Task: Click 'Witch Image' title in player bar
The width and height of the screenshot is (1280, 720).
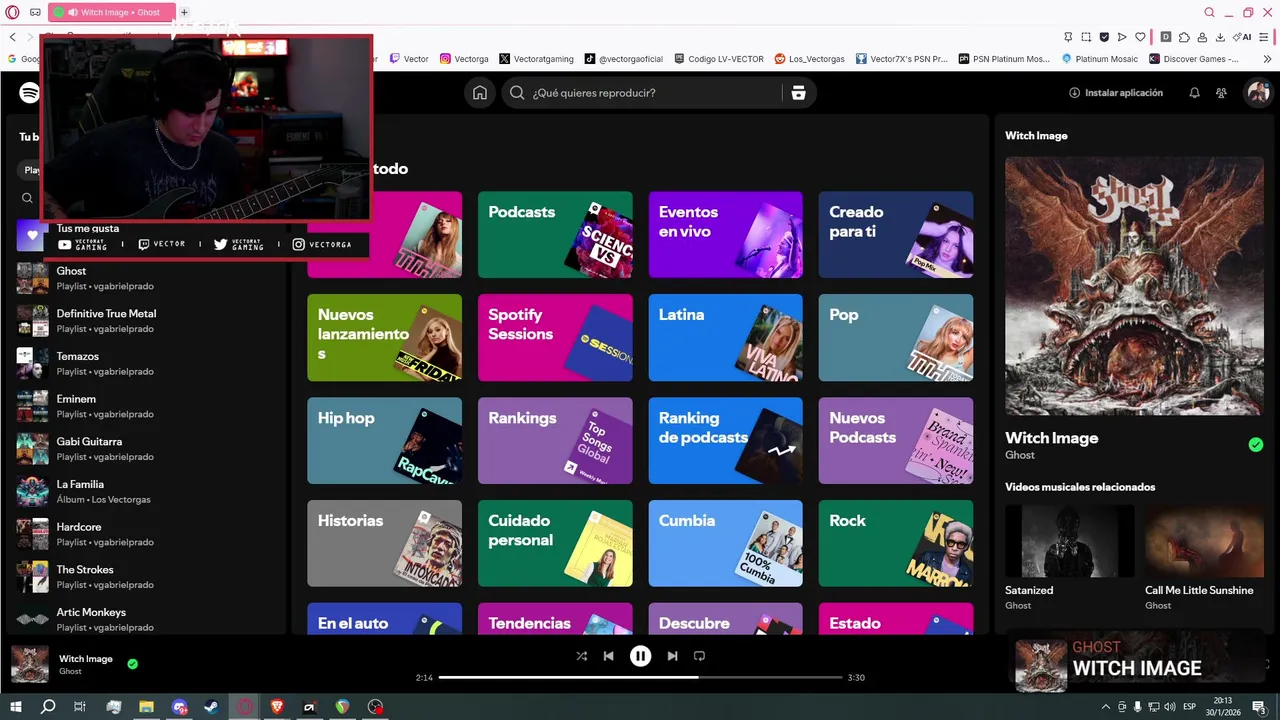Action: [x=86, y=659]
